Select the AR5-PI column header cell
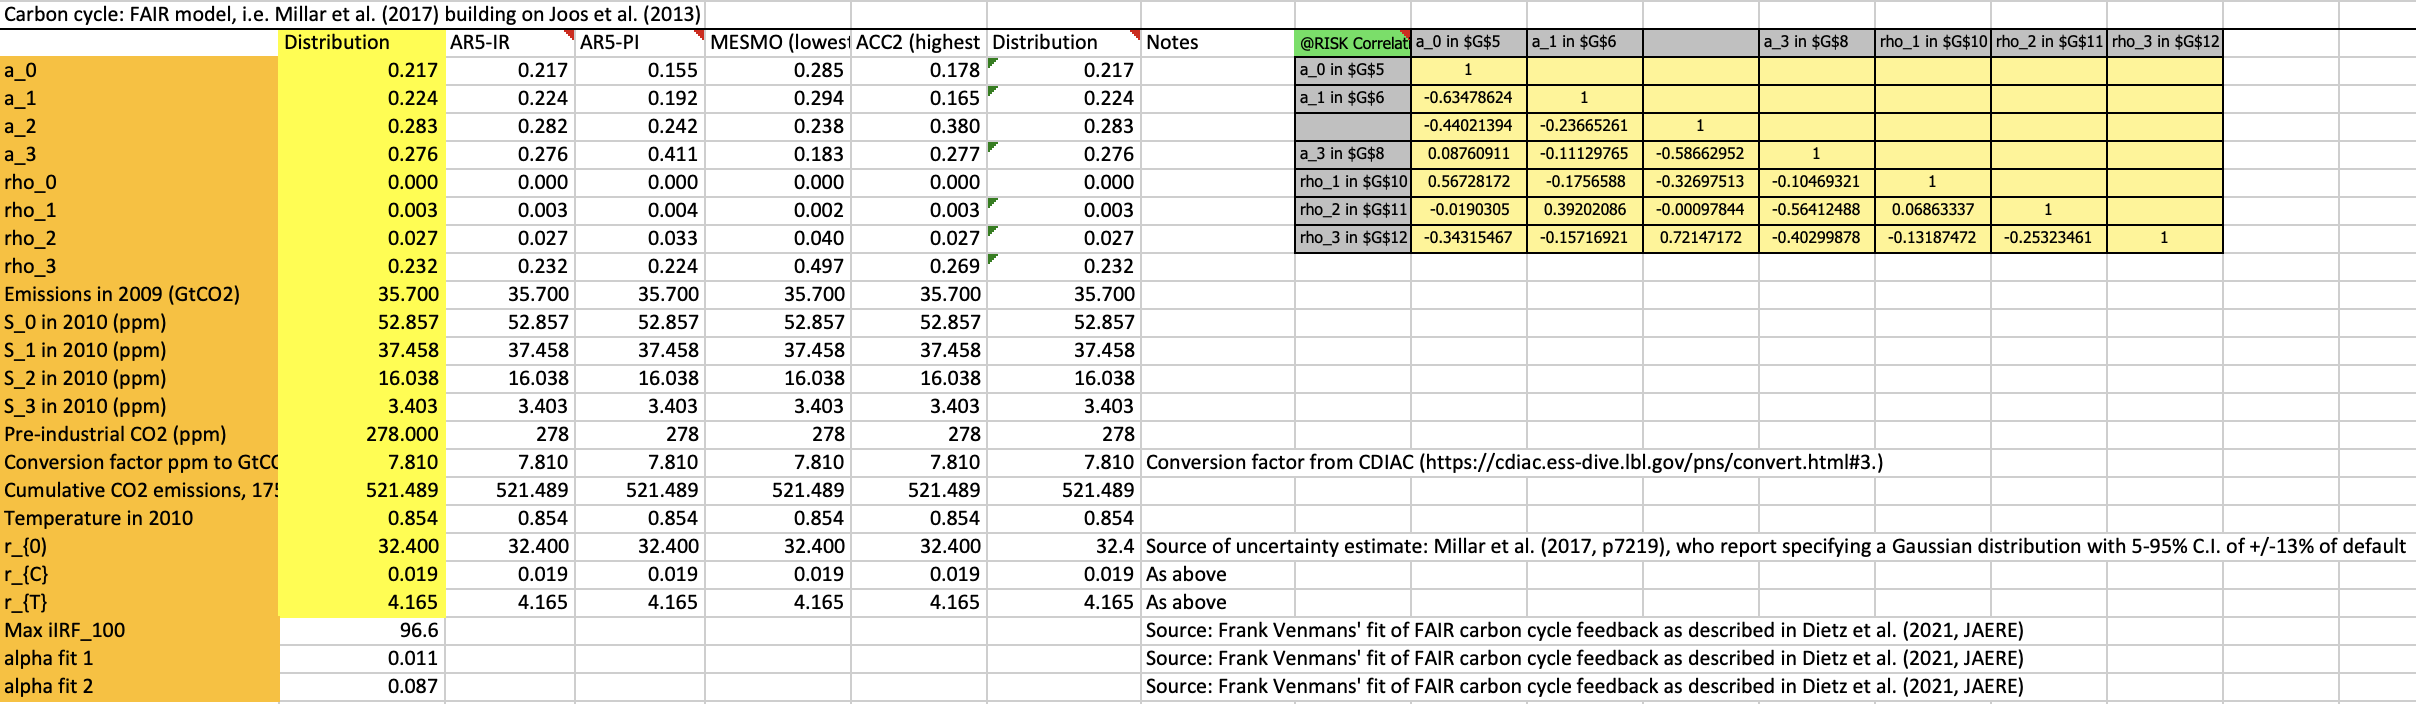Viewport: 2416px width, 704px height. click(x=610, y=42)
